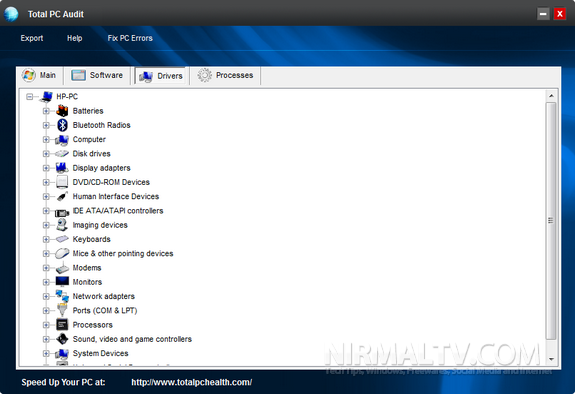Expand the Keyboards node
The image size is (575, 394).
[x=46, y=239]
